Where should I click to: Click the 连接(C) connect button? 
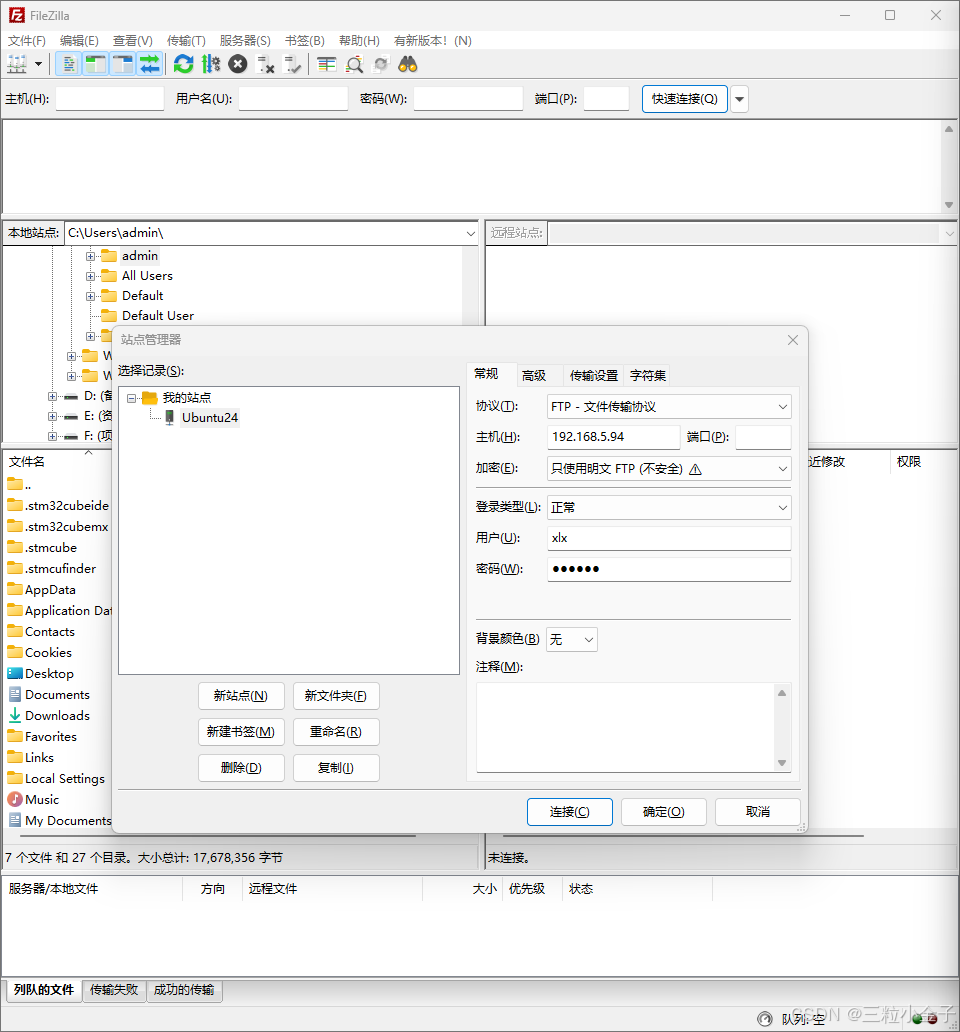tap(570, 812)
